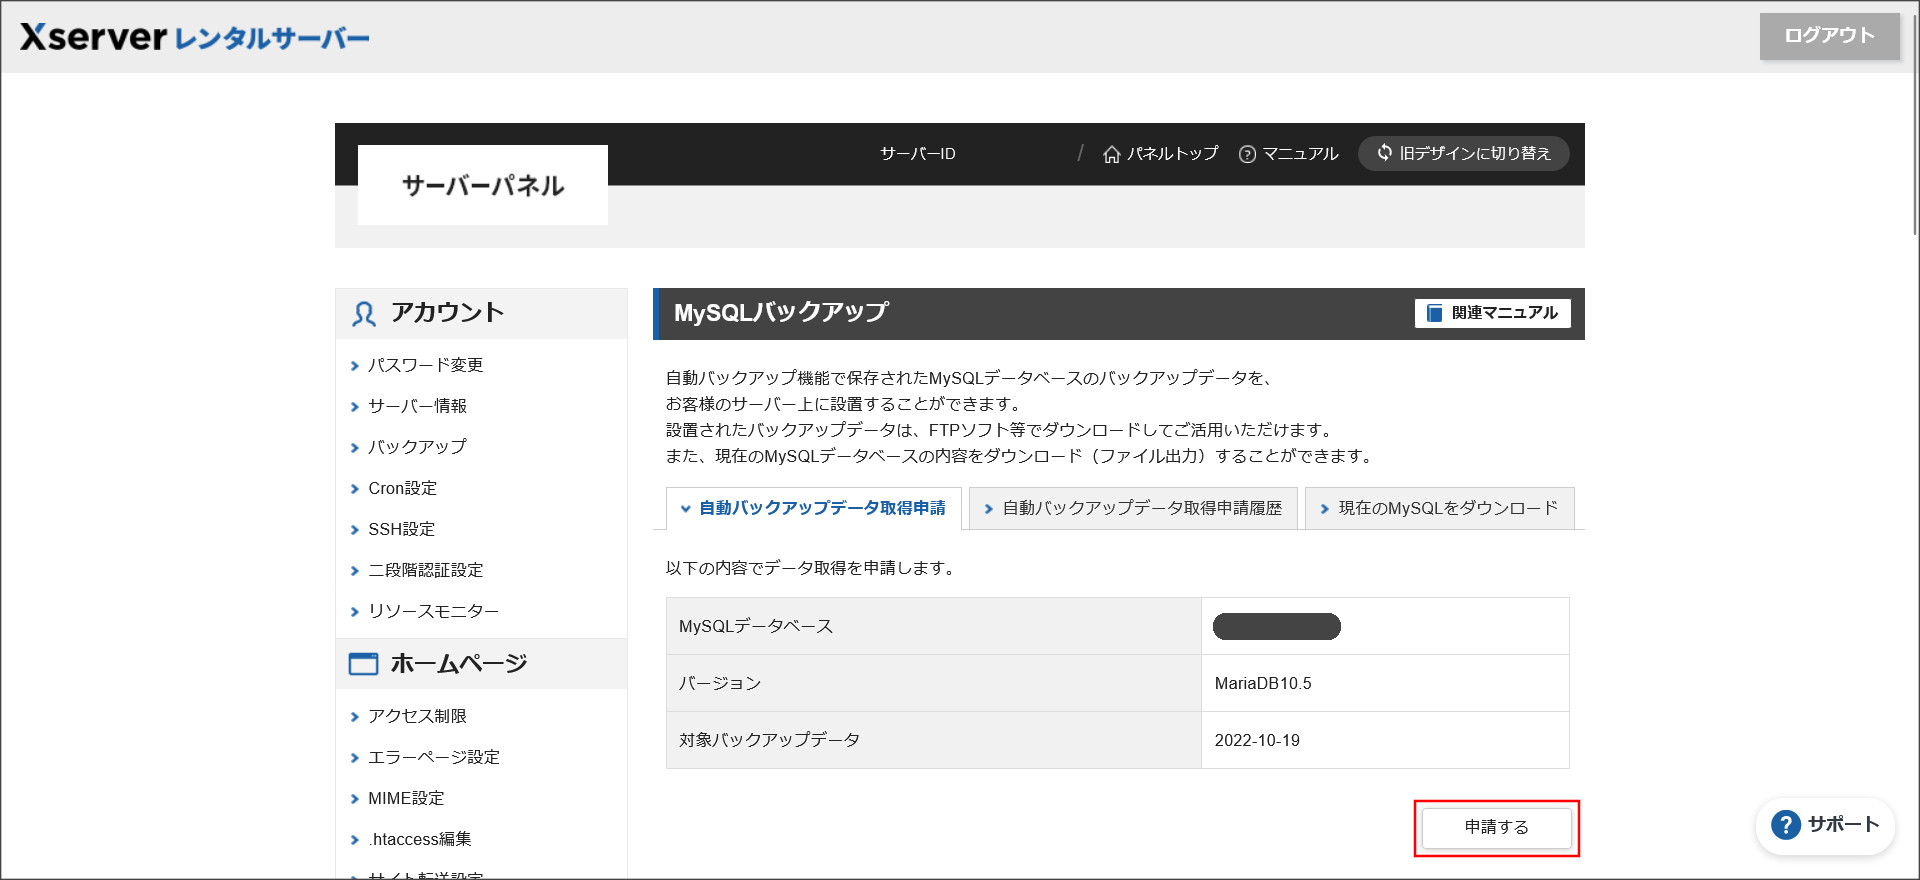Click the アカウント section heading
This screenshot has height=880, width=1920.
click(447, 313)
